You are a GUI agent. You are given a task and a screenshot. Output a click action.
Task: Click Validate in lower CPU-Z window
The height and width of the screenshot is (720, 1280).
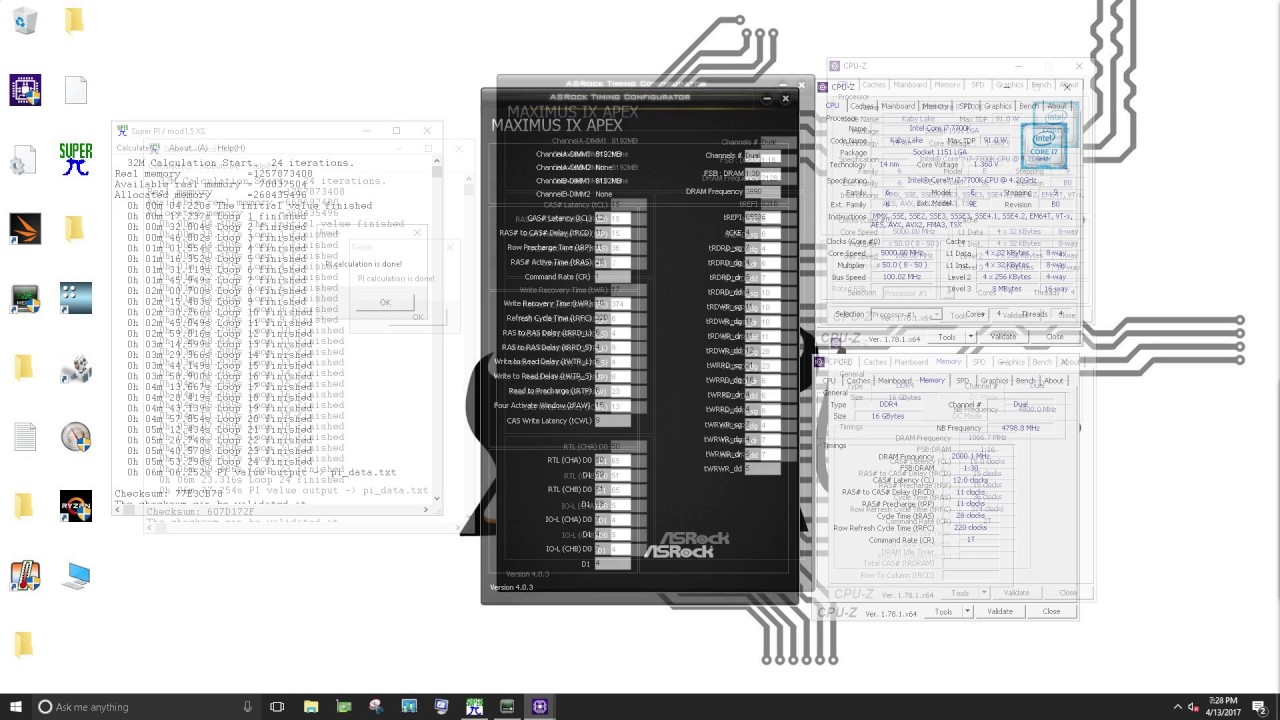[x=999, y=612]
